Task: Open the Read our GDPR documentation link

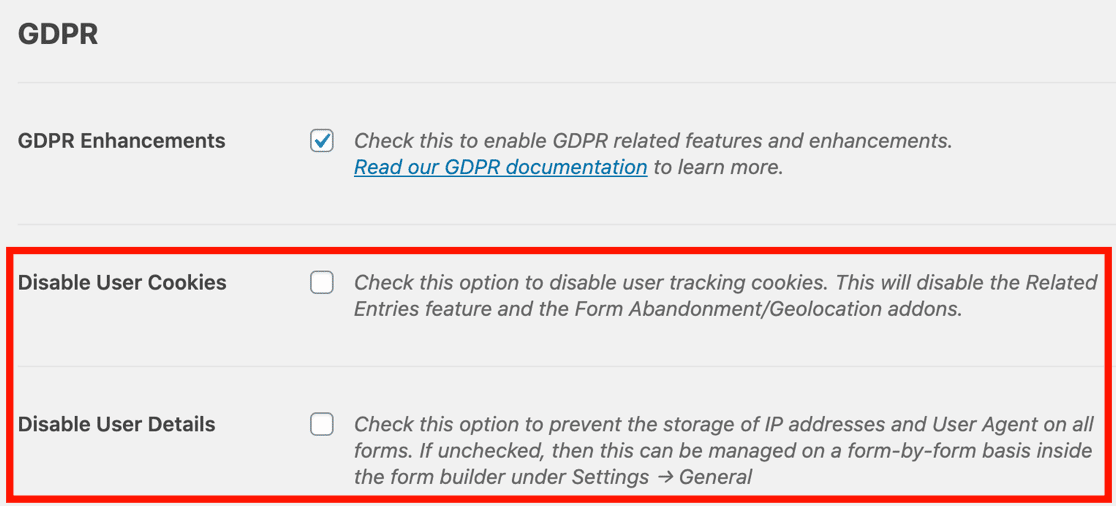Action: point(500,167)
